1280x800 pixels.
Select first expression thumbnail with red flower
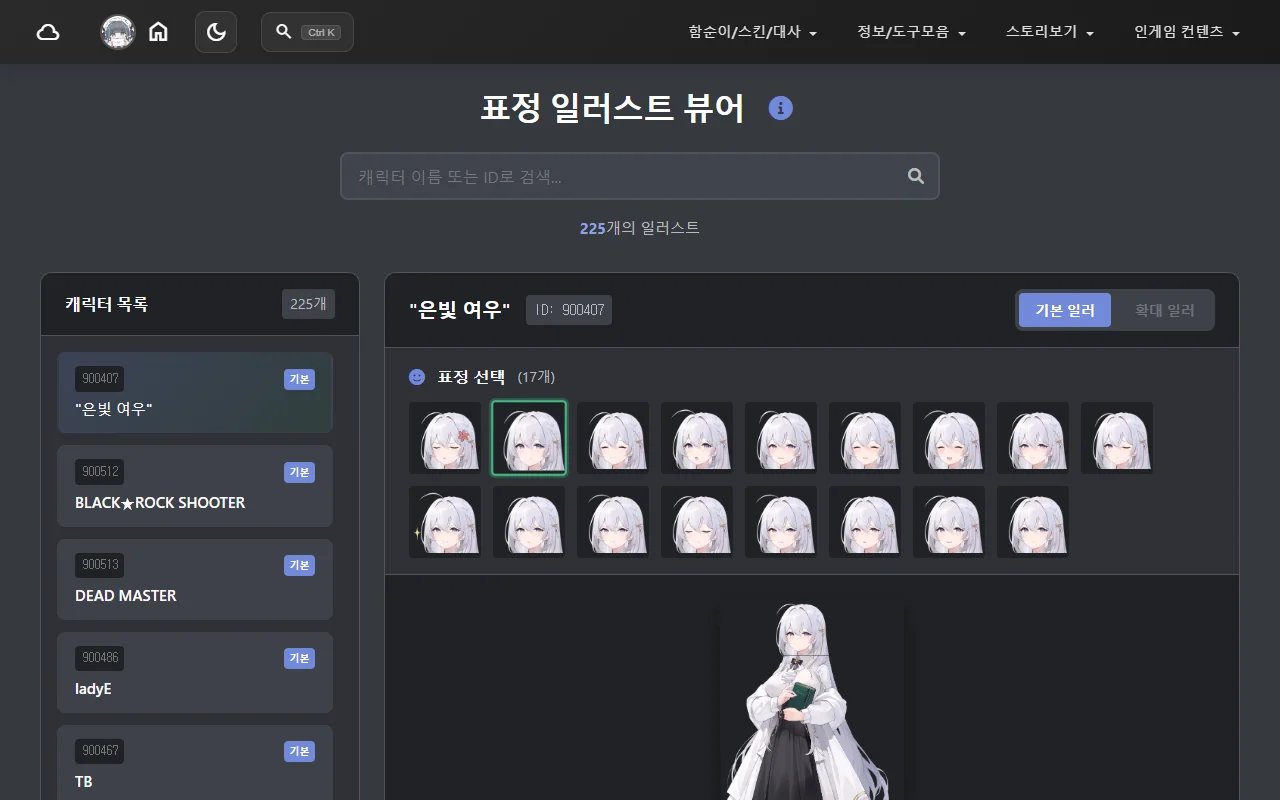click(445, 438)
